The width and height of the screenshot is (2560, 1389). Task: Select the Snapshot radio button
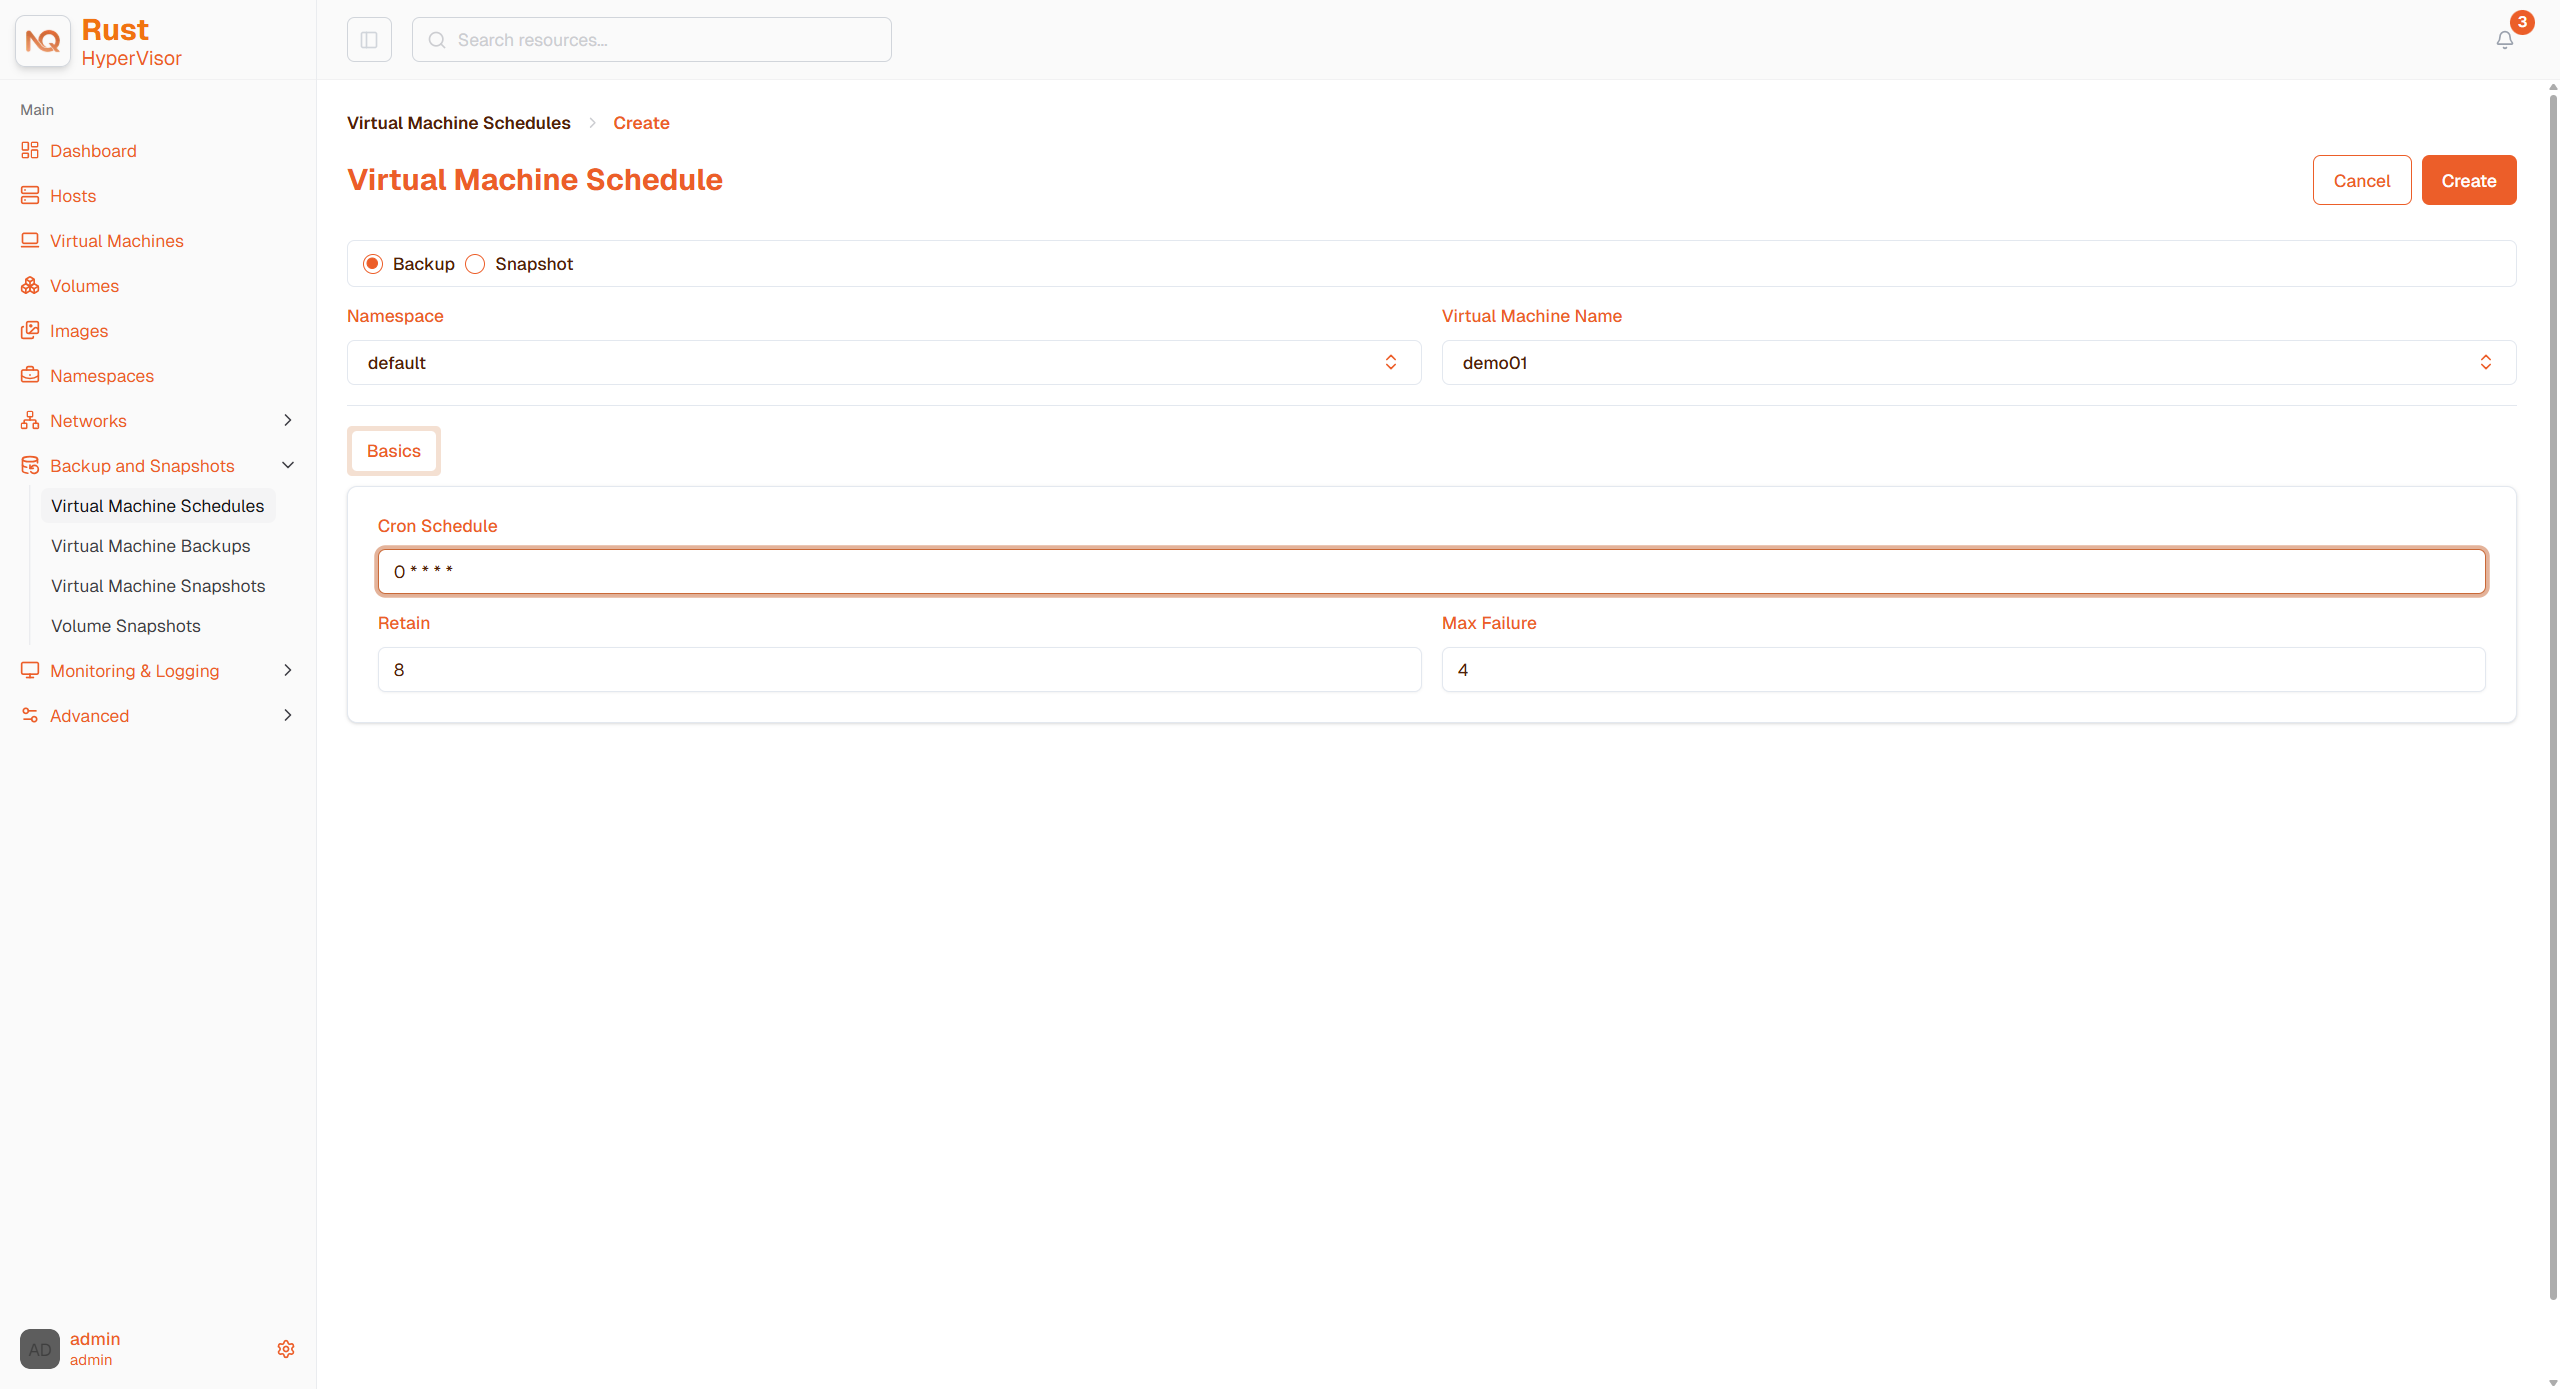pos(476,264)
